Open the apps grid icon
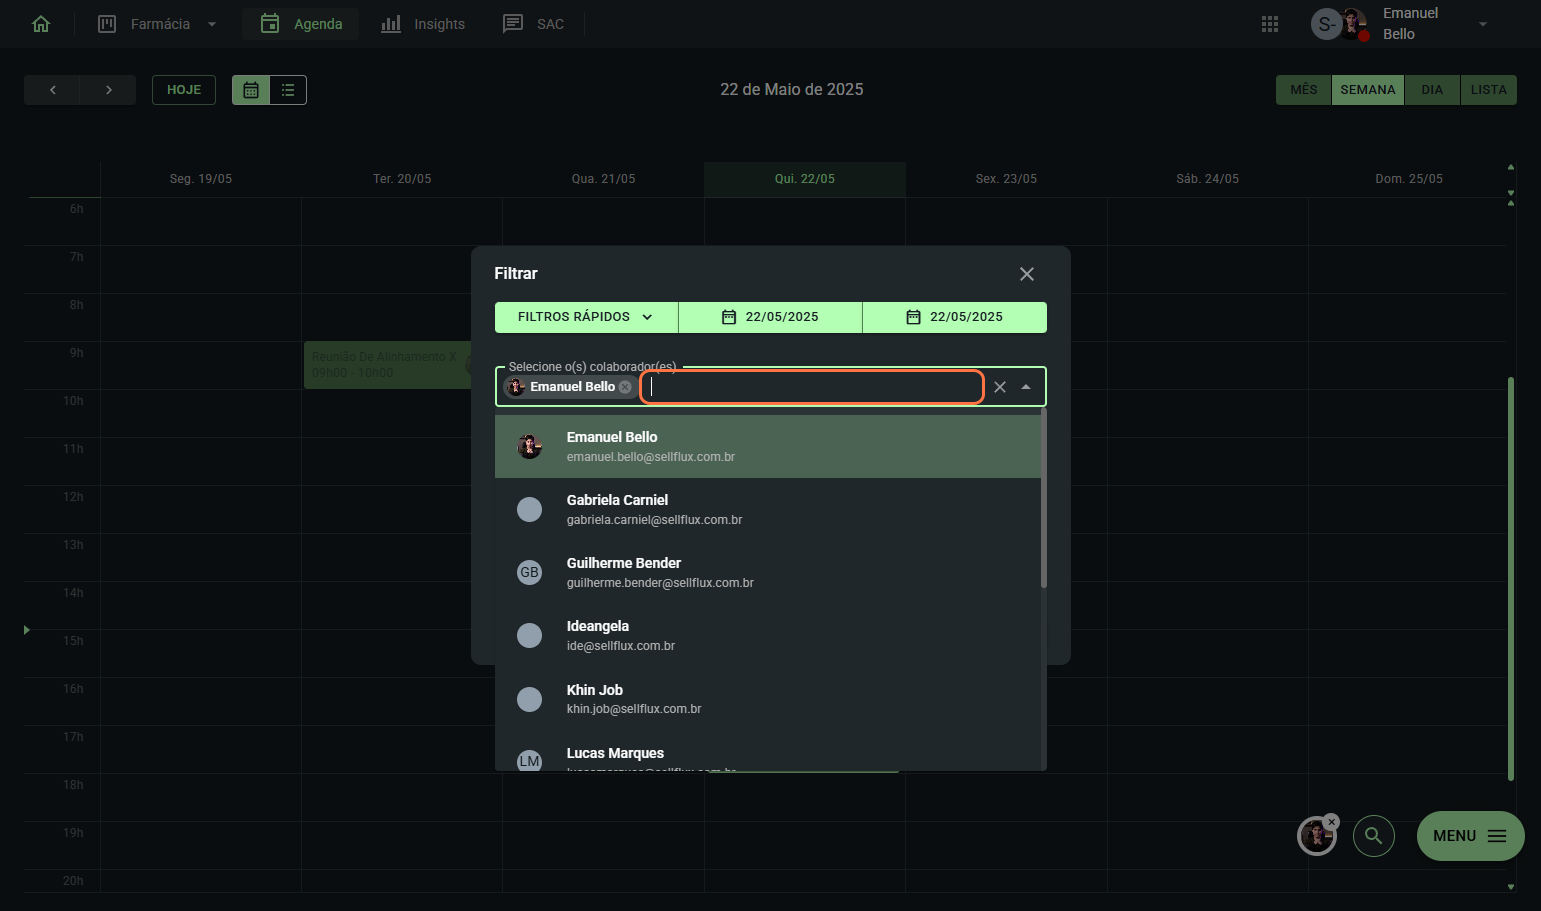1541x911 pixels. click(x=1270, y=24)
